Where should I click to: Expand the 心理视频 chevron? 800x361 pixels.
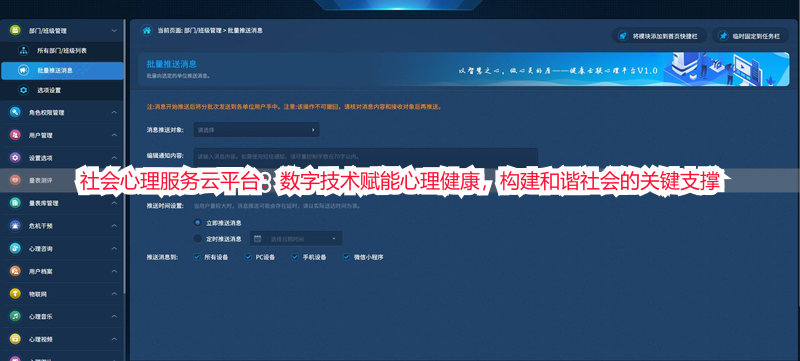coord(114,339)
